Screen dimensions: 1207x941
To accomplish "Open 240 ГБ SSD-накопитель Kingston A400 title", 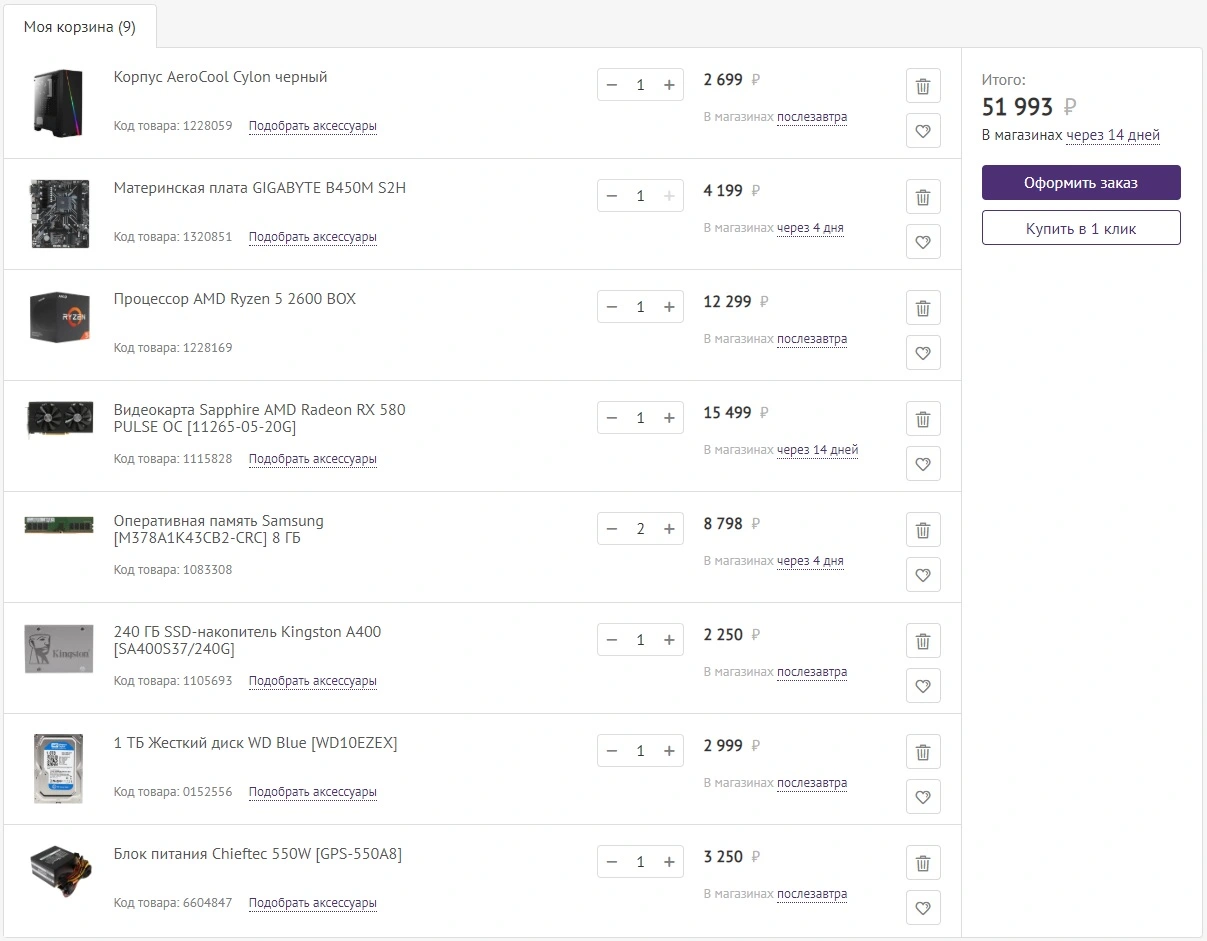I will pyautogui.click(x=247, y=640).
